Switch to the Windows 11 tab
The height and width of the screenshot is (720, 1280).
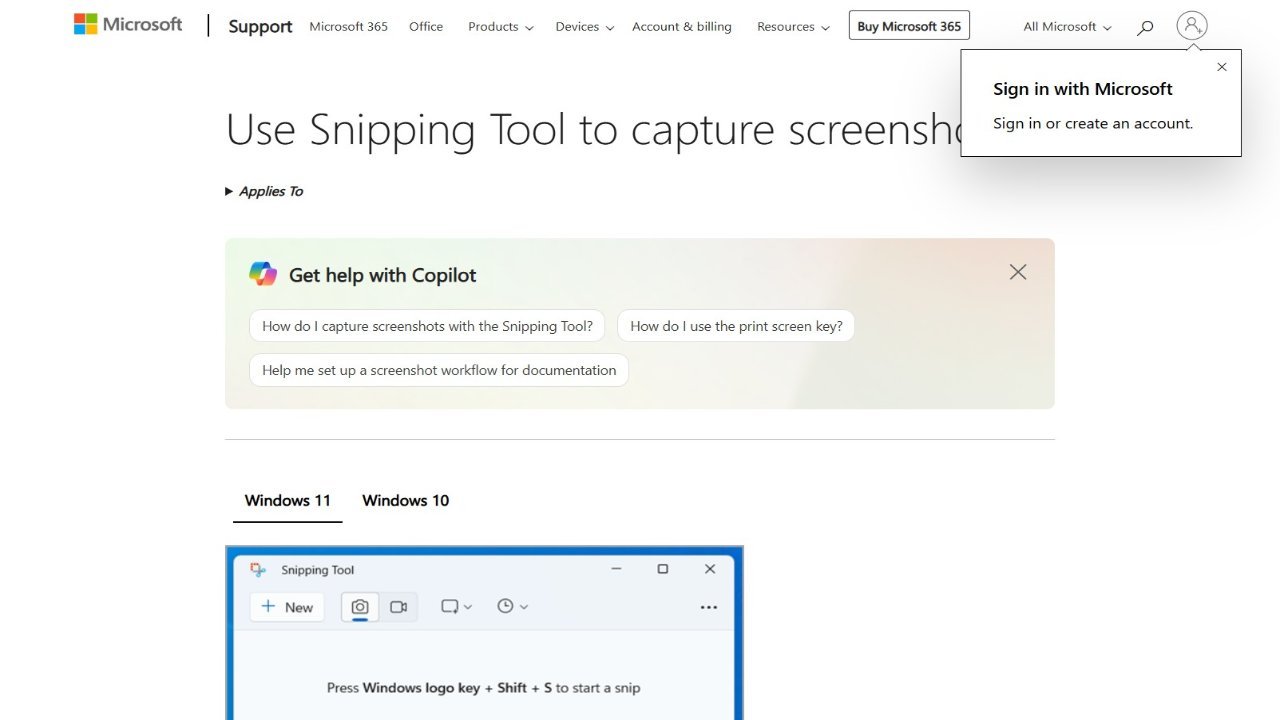click(x=288, y=500)
